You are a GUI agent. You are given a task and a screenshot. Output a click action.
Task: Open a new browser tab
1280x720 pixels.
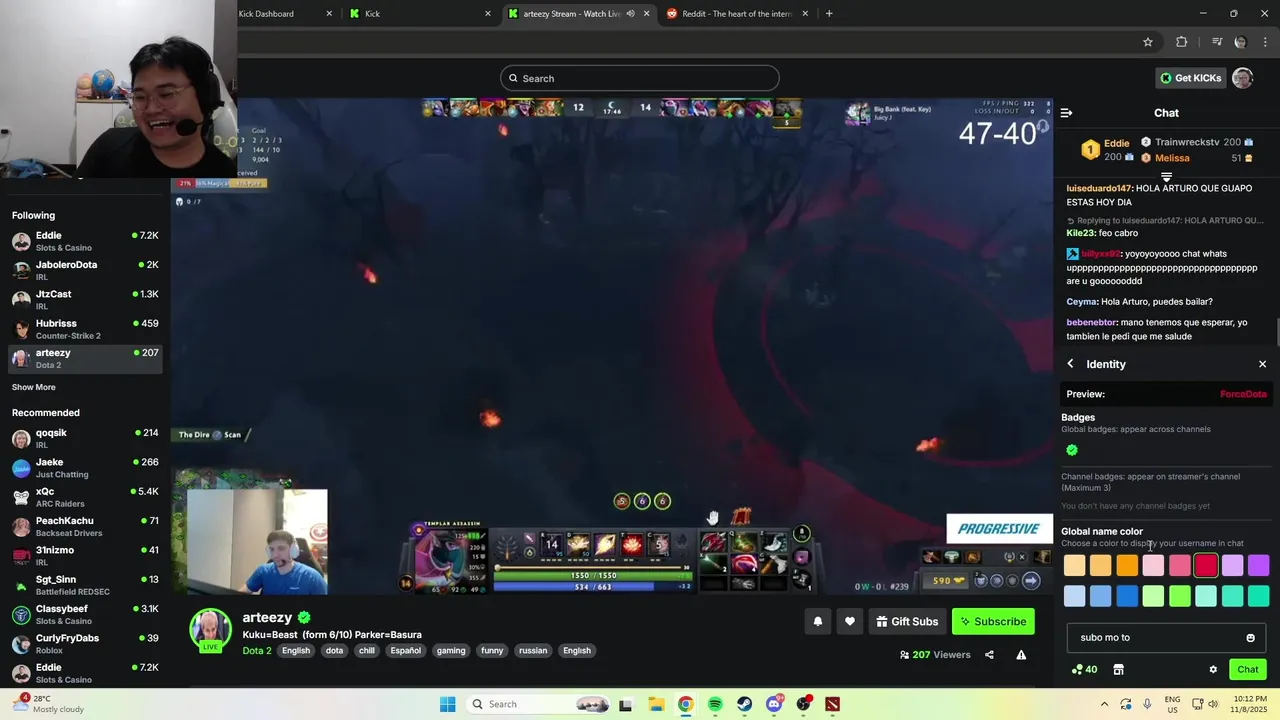[x=829, y=14]
